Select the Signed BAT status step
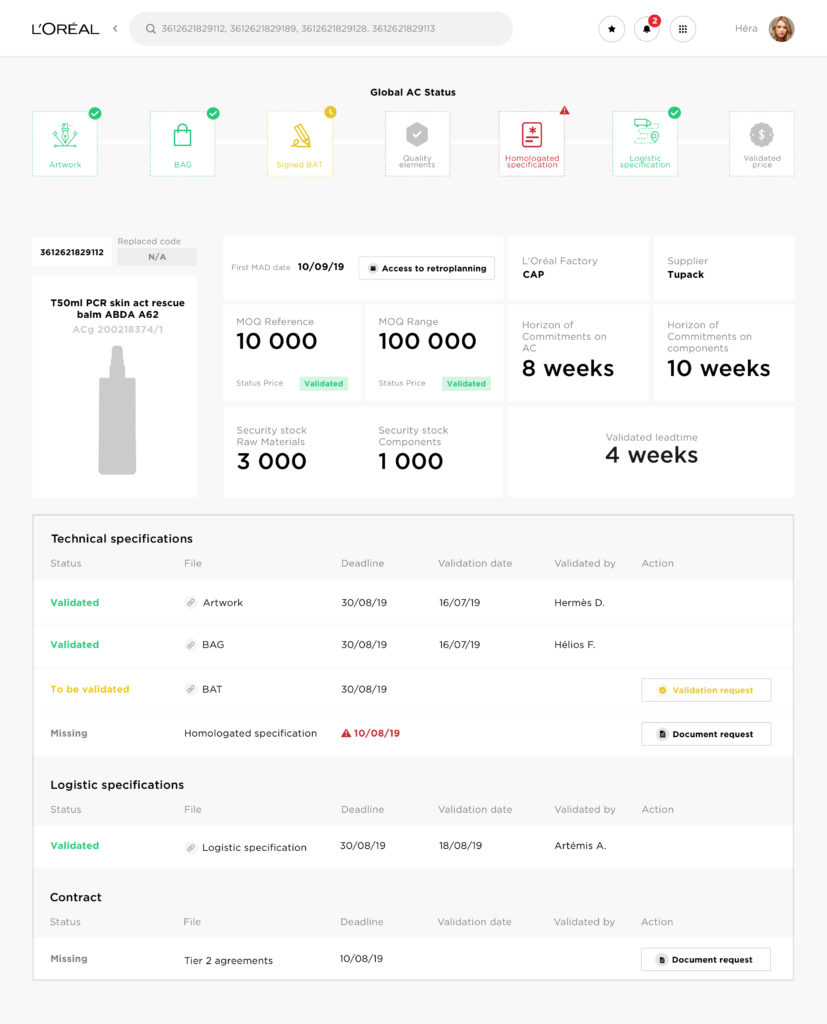Viewport: 827px width, 1024px height. (x=300, y=144)
